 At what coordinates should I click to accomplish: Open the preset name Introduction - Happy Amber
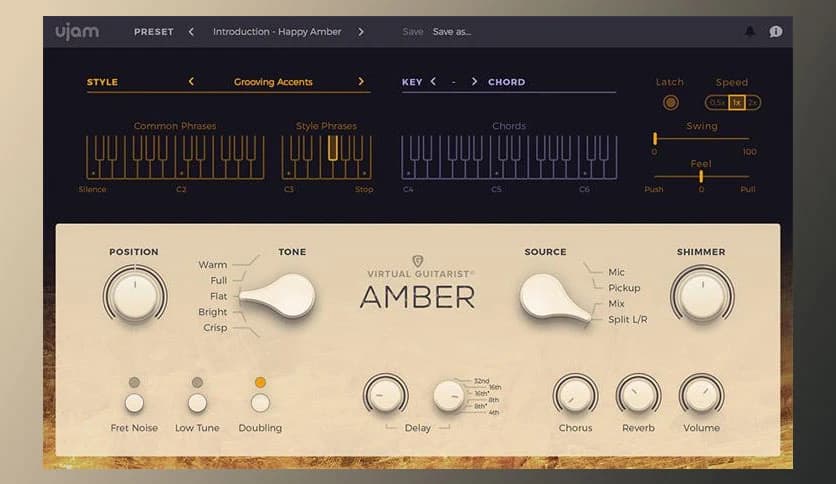click(277, 31)
